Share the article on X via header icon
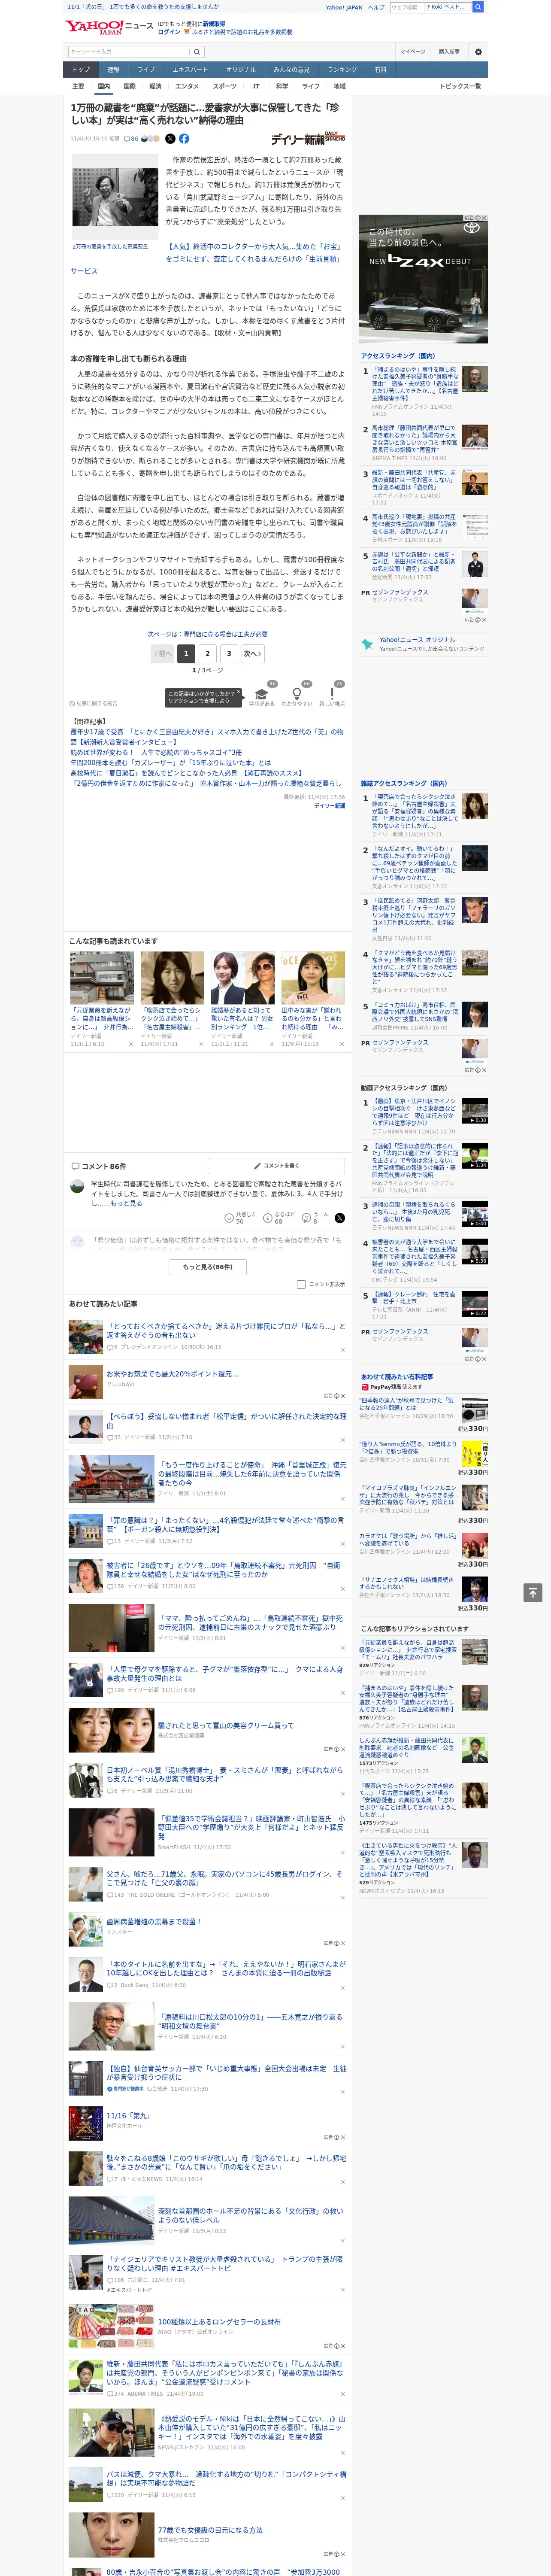Viewport: 551px width, 2576px height. (x=170, y=139)
